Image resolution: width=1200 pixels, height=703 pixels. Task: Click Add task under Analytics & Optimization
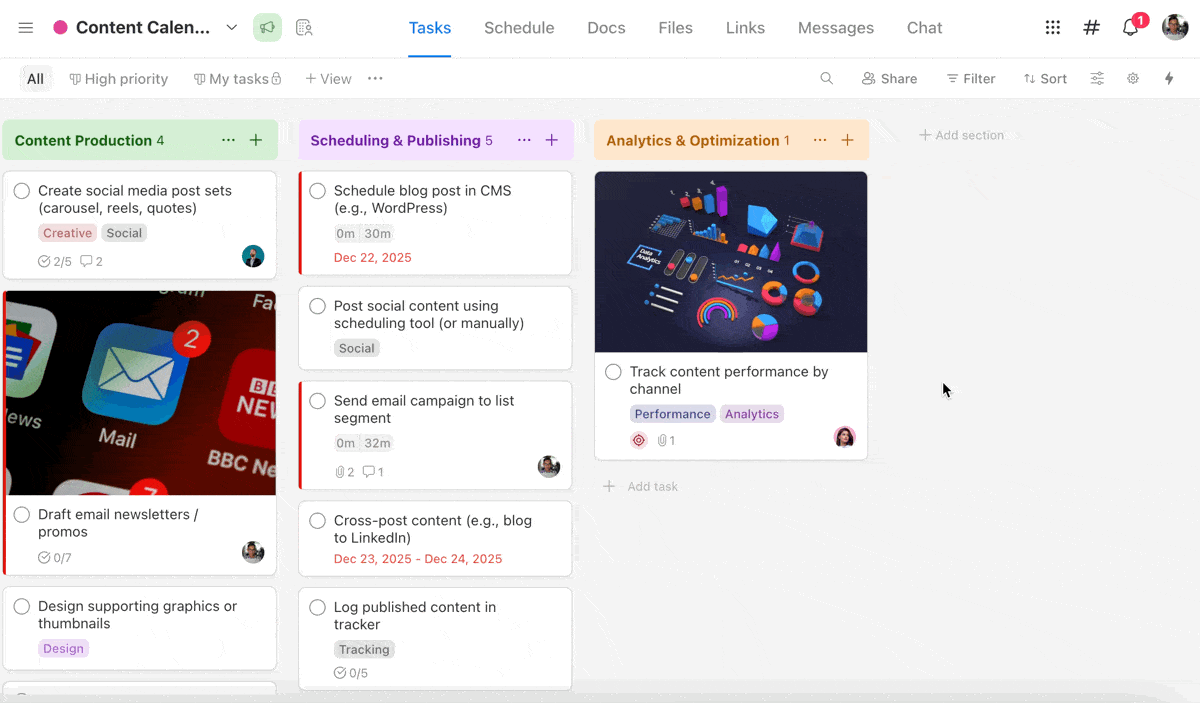pyautogui.click(x=641, y=487)
